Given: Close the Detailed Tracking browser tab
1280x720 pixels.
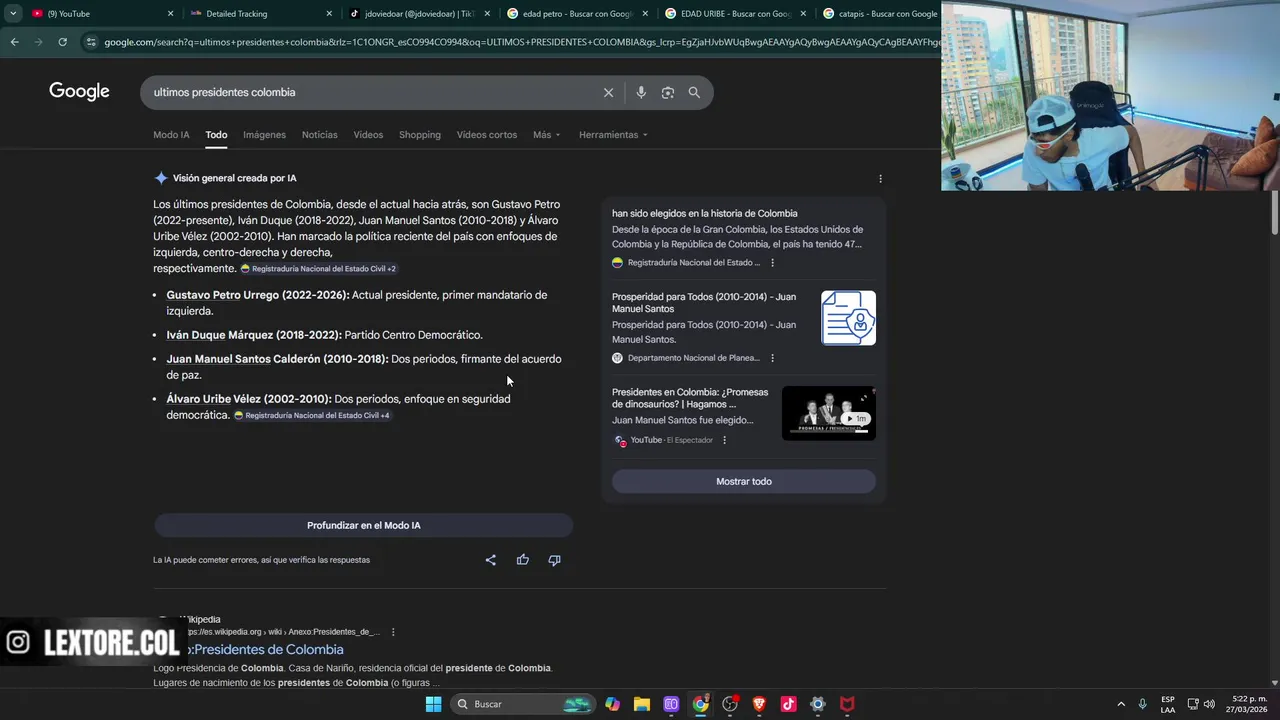Looking at the screenshot, I should pos(329,14).
